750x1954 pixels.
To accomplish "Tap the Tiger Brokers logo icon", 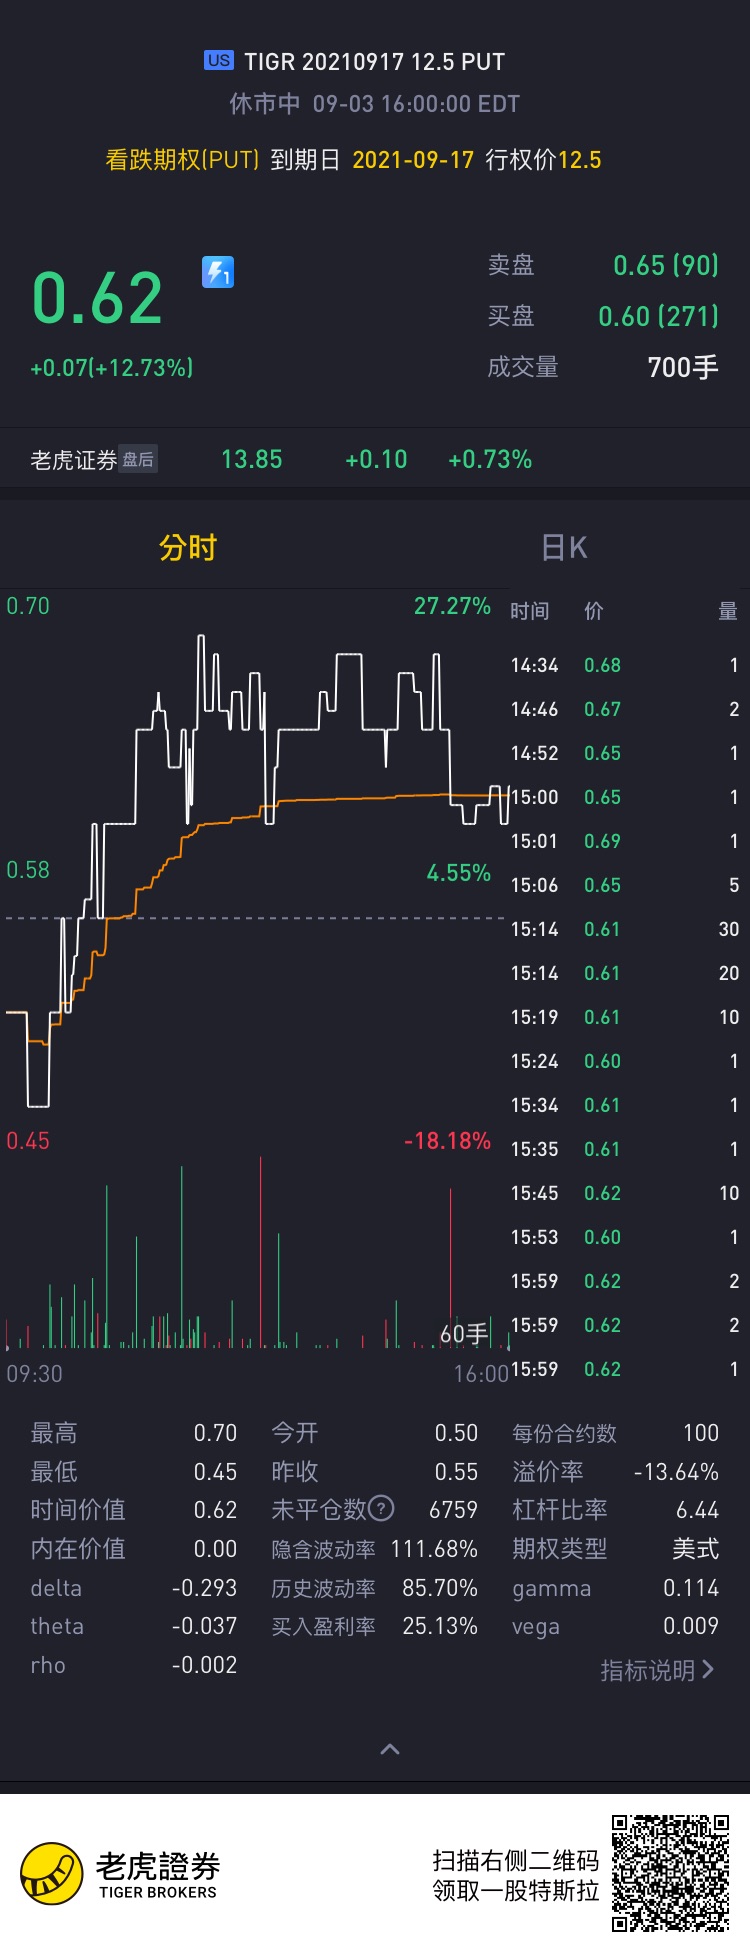I will click(52, 1874).
